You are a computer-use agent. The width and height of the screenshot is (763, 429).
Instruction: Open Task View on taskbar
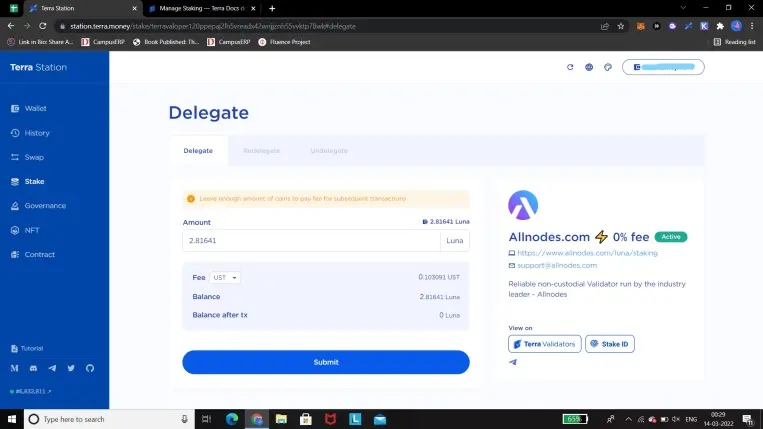point(206,419)
